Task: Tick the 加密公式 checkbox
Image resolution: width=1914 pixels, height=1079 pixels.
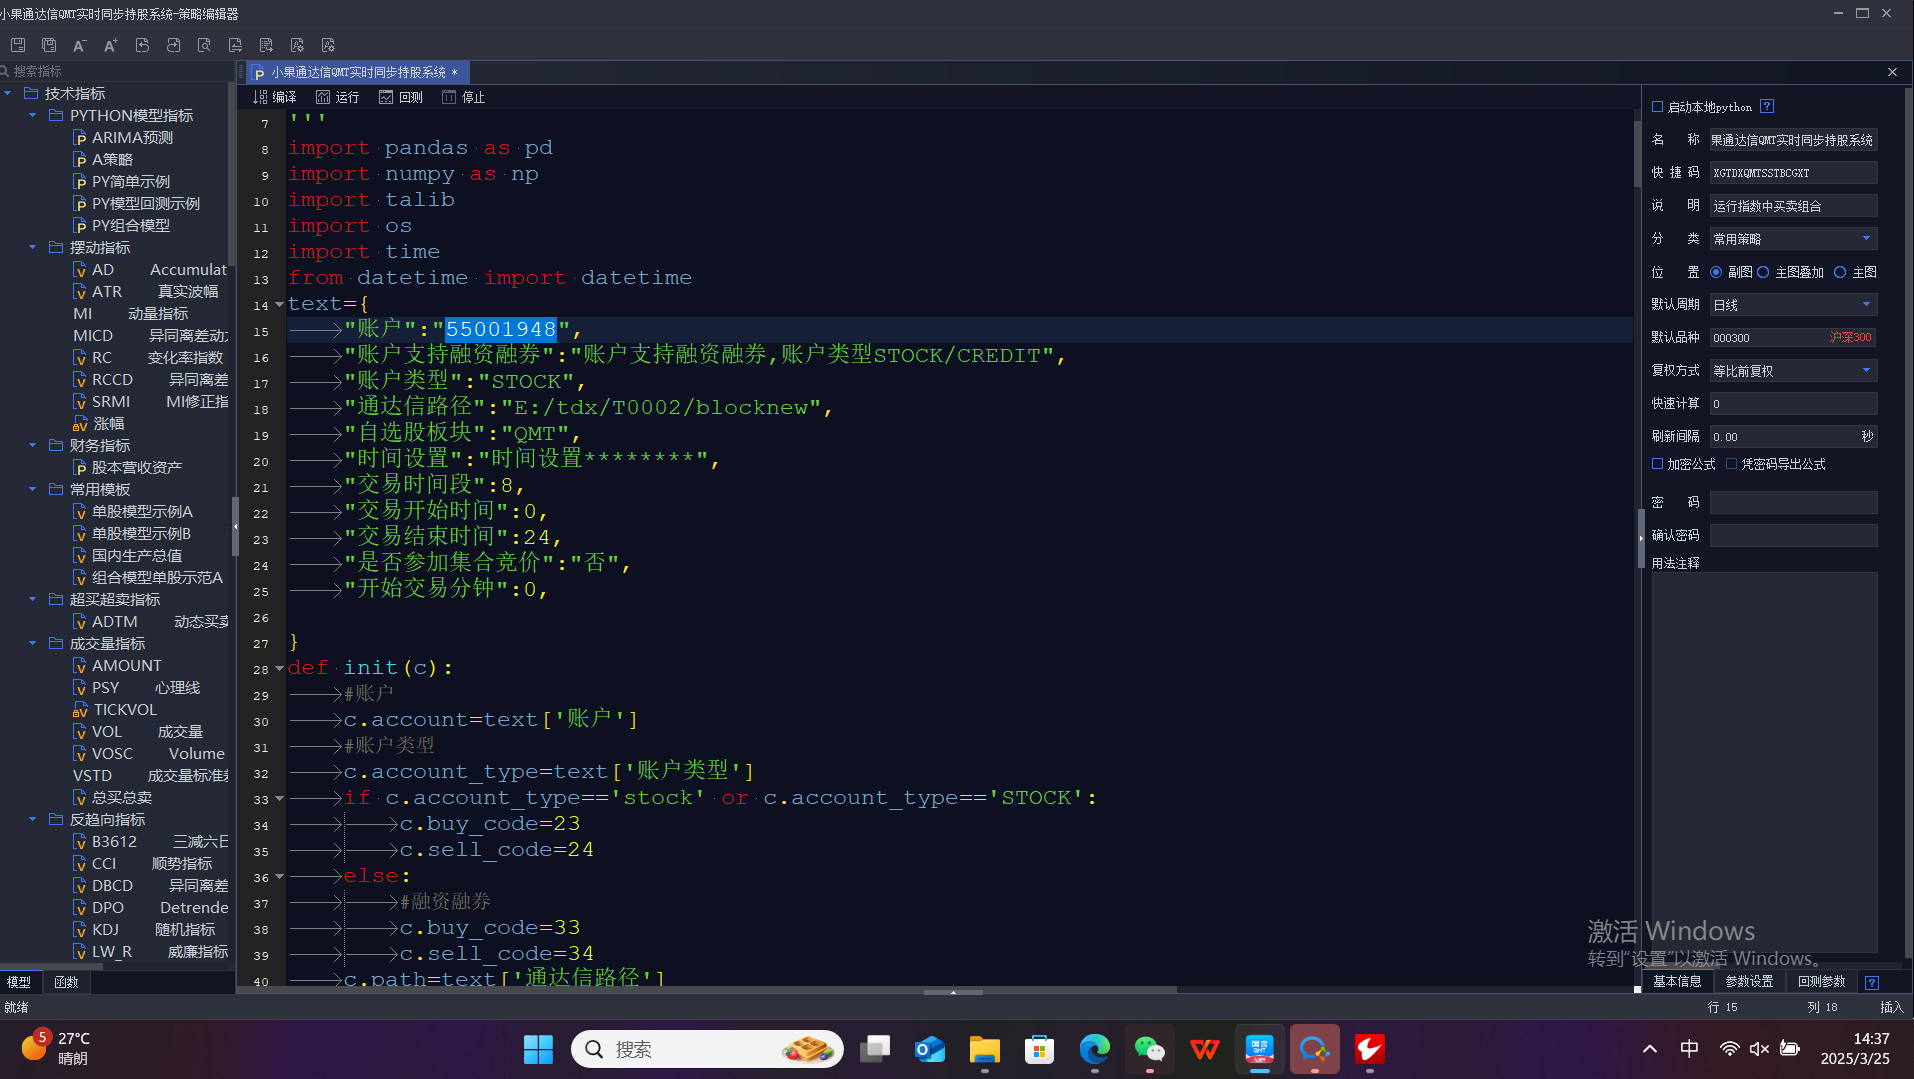Action: click(x=1657, y=464)
